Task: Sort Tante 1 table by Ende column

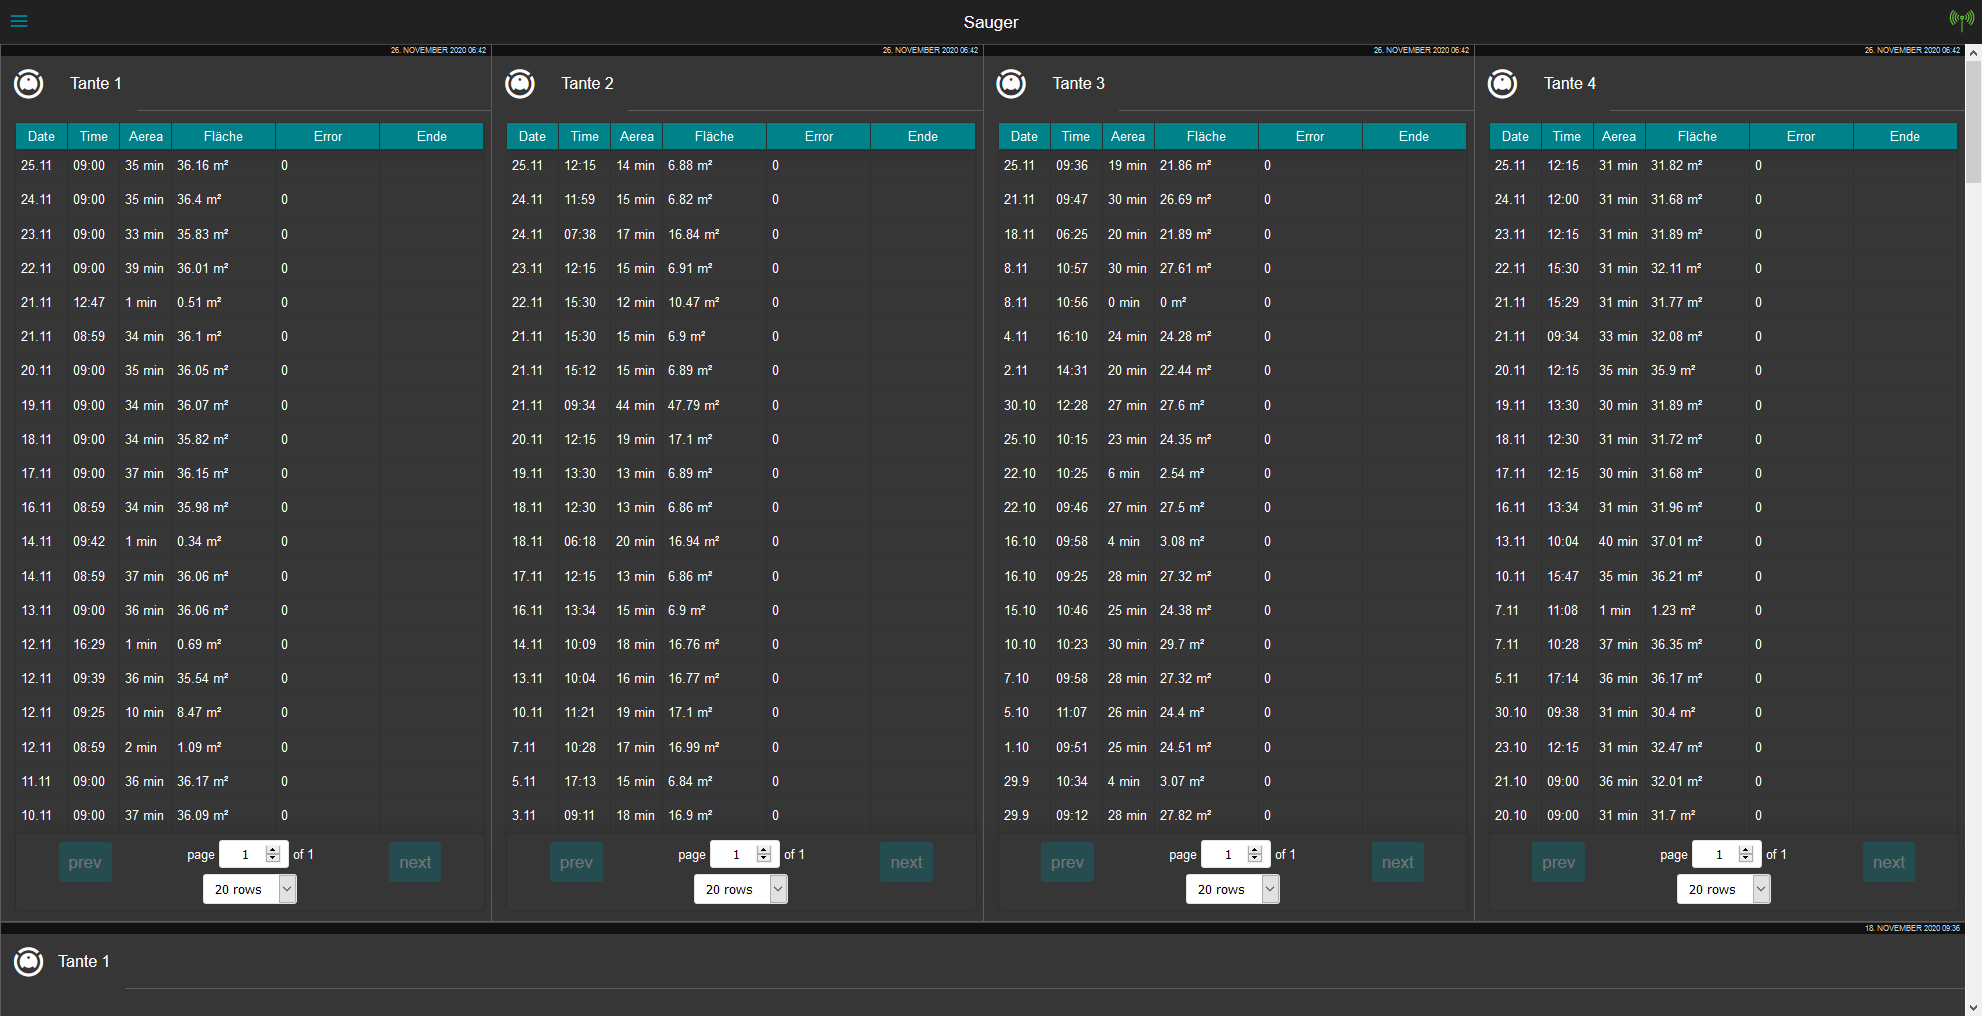Action: tap(432, 136)
